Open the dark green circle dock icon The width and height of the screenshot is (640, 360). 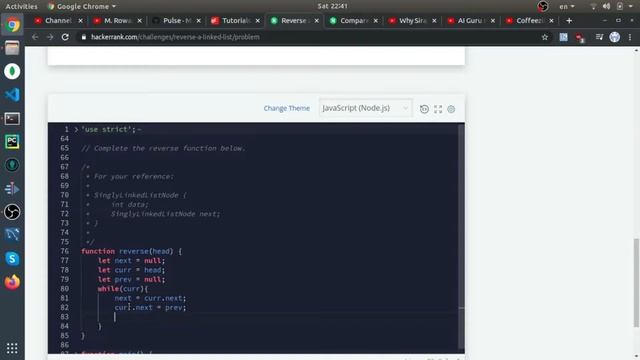pyautogui.click(x=12, y=165)
